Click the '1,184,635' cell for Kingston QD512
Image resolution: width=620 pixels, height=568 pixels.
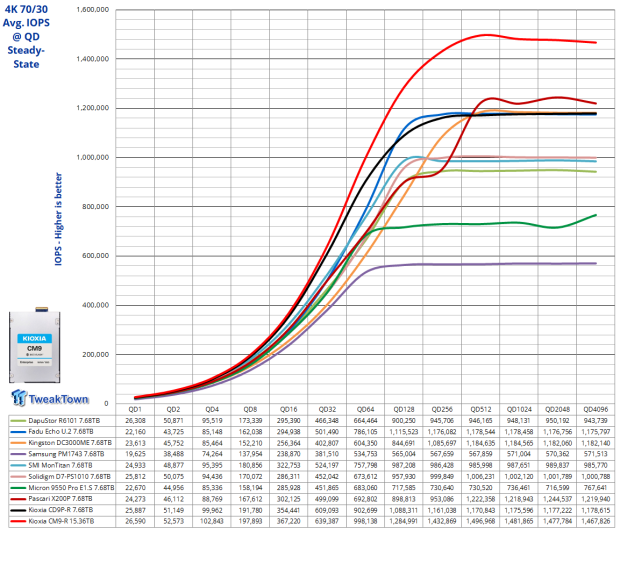[x=480, y=443]
